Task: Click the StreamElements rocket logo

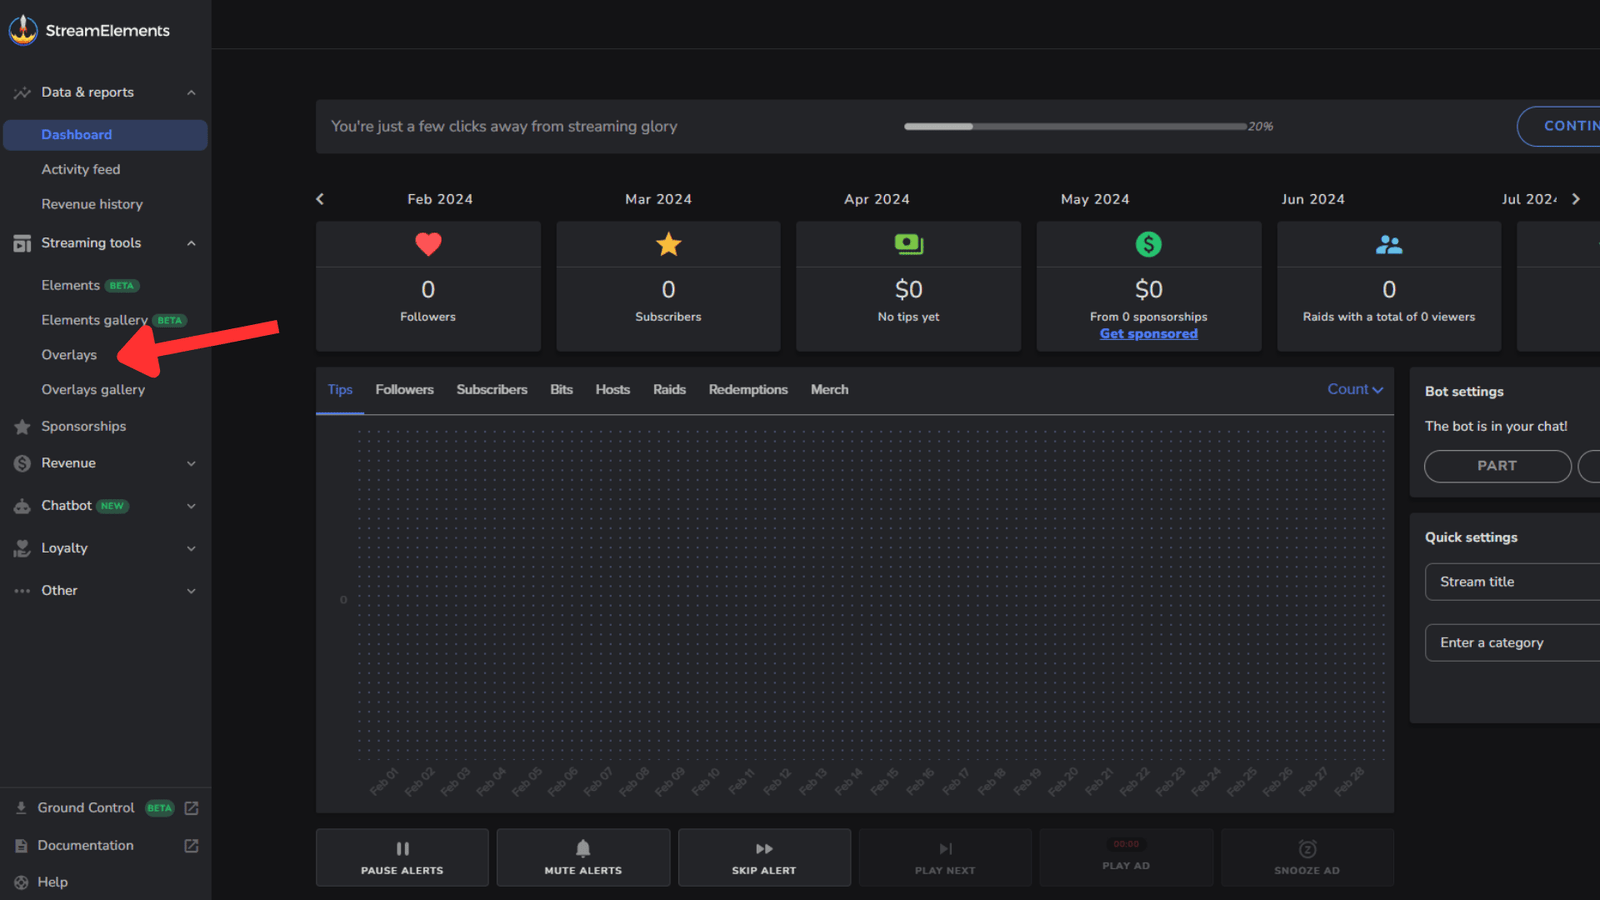Action: [23, 30]
